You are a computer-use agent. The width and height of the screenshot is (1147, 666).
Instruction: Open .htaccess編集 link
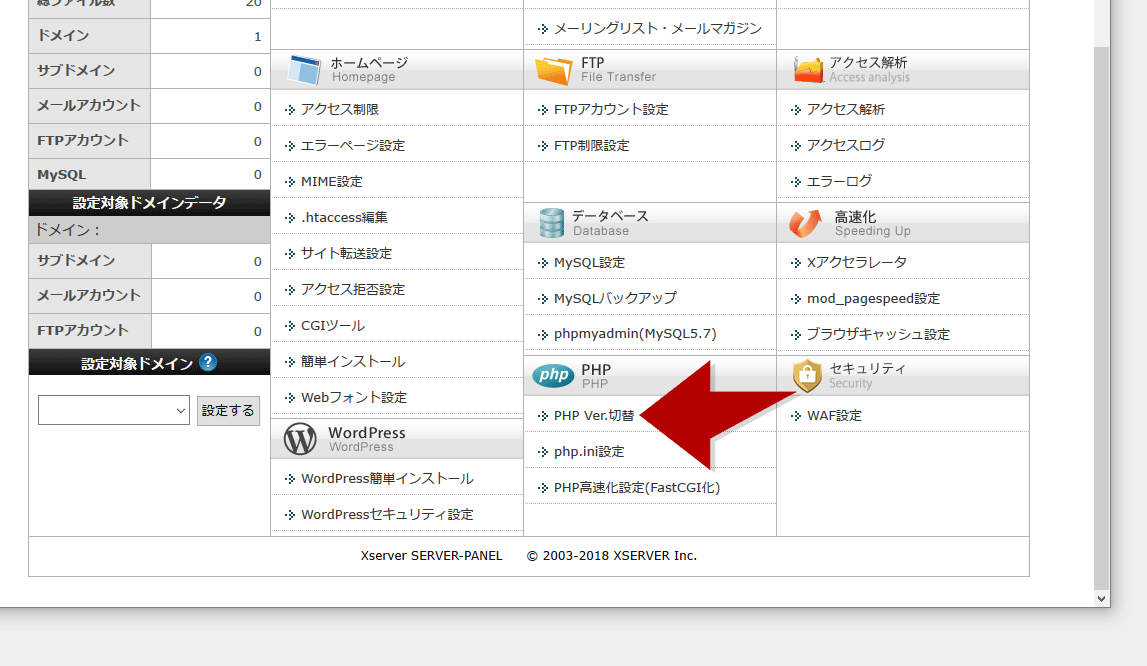coord(345,217)
